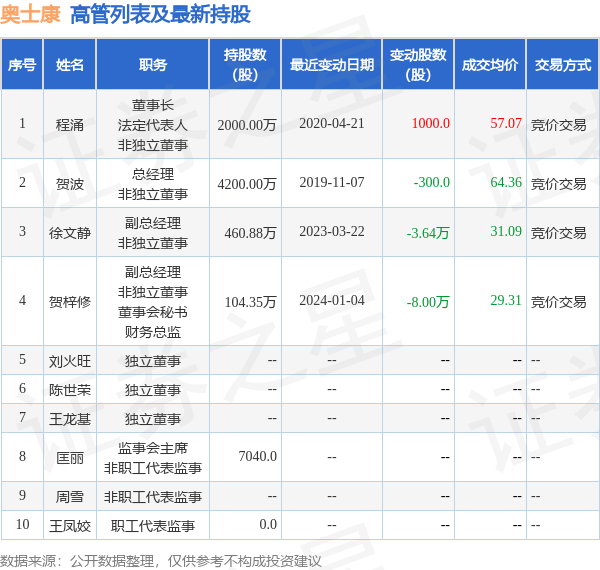Click 王凤姣's holding value 0.0

click(268, 524)
